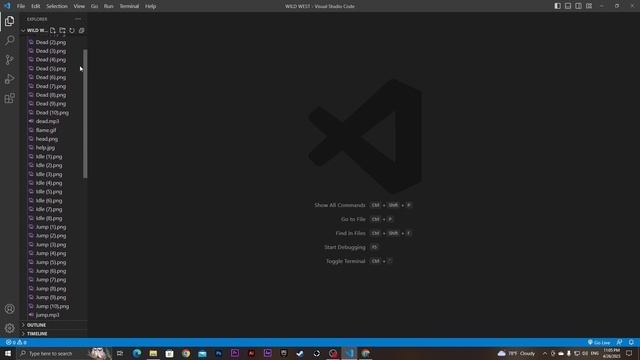640x360 pixels.
Task: Open the Run menu
Action: [108, 6]
